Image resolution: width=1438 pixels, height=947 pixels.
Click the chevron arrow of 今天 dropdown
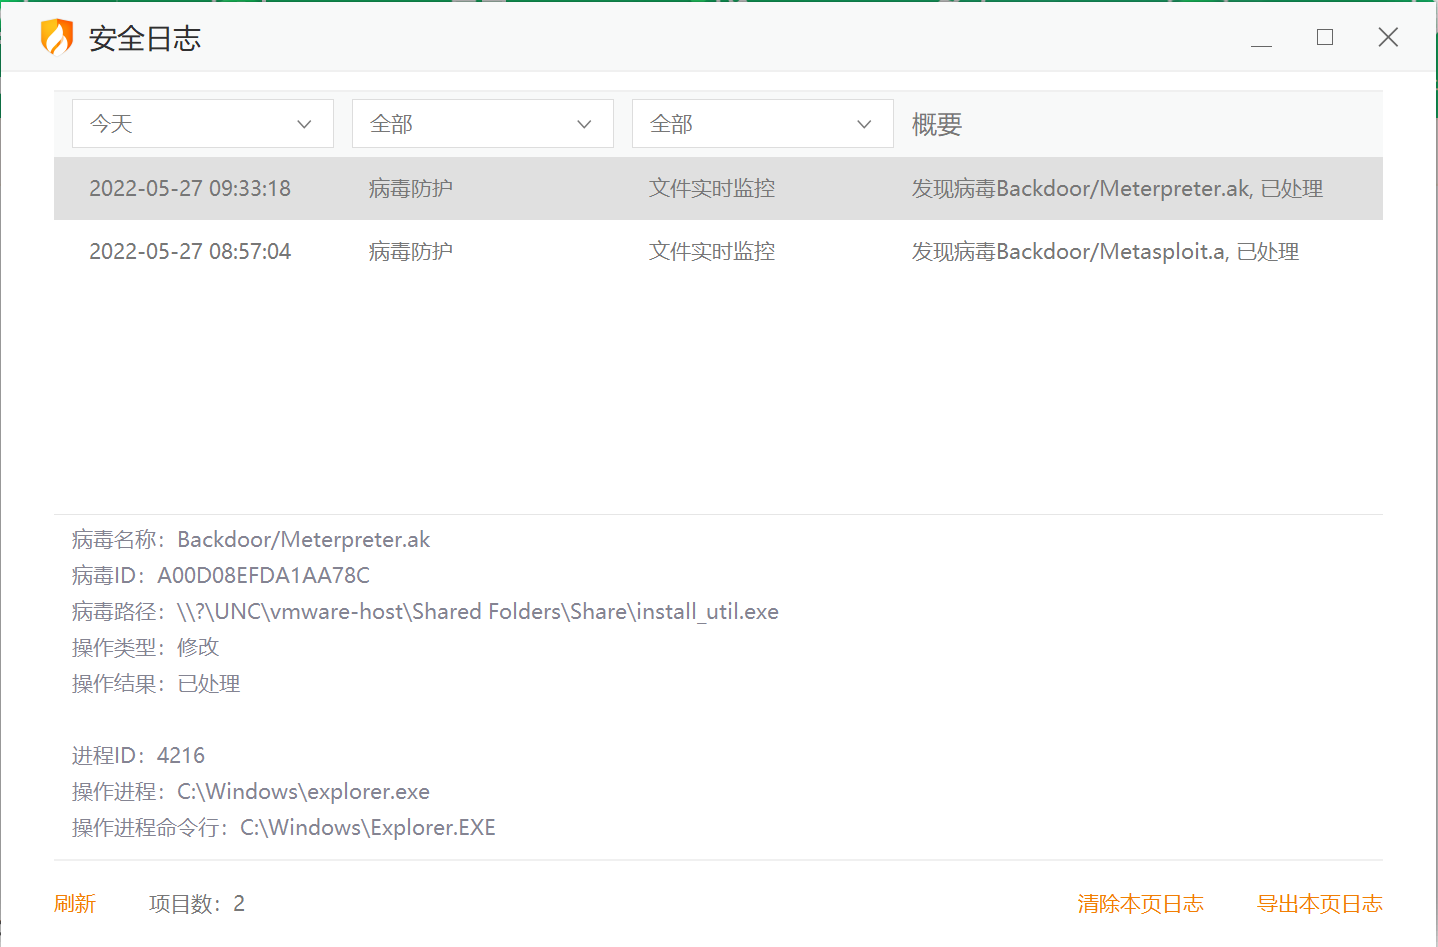304,124
